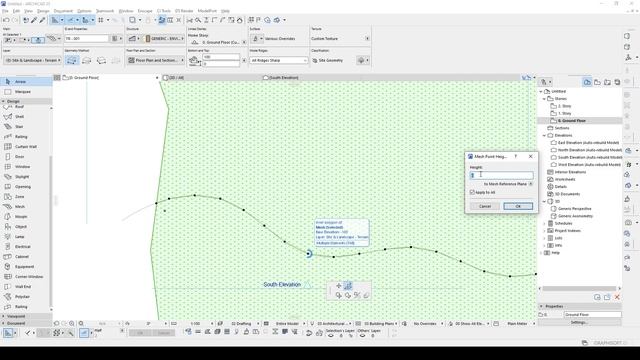Select the Curtain Wall tool

coord(26,147)
